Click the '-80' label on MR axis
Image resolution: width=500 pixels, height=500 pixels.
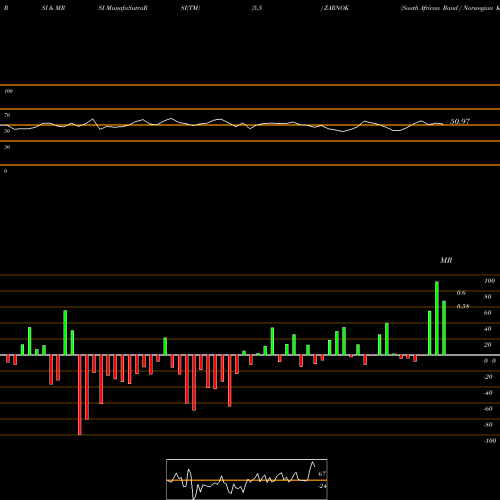488,425
